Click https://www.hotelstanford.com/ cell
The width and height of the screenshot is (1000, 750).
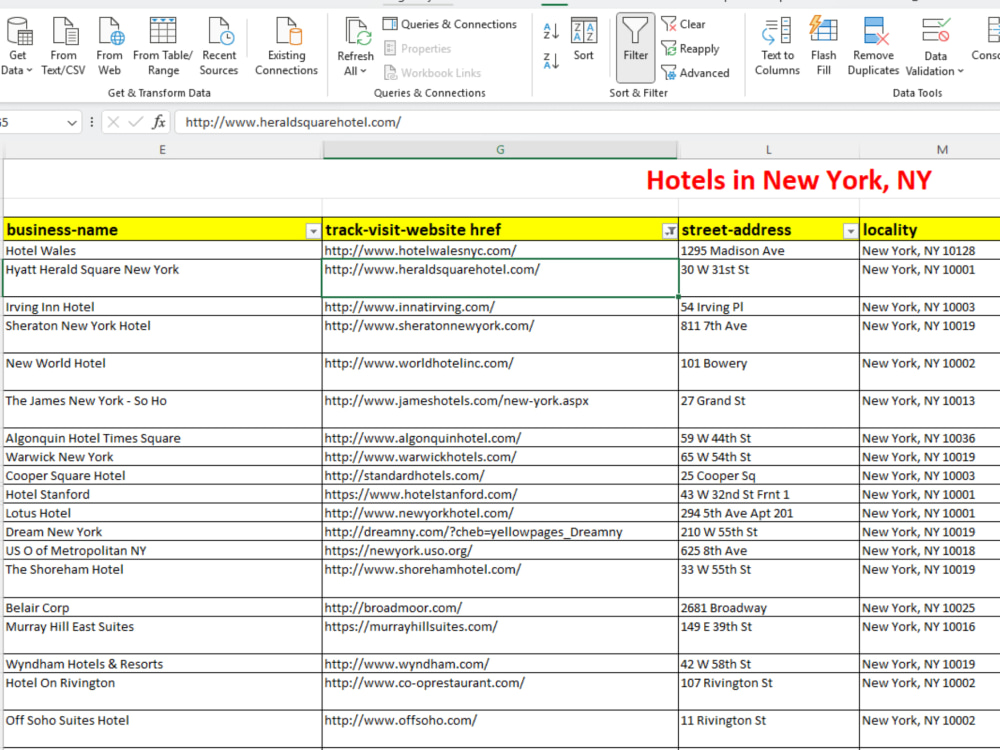pos(500,494)
